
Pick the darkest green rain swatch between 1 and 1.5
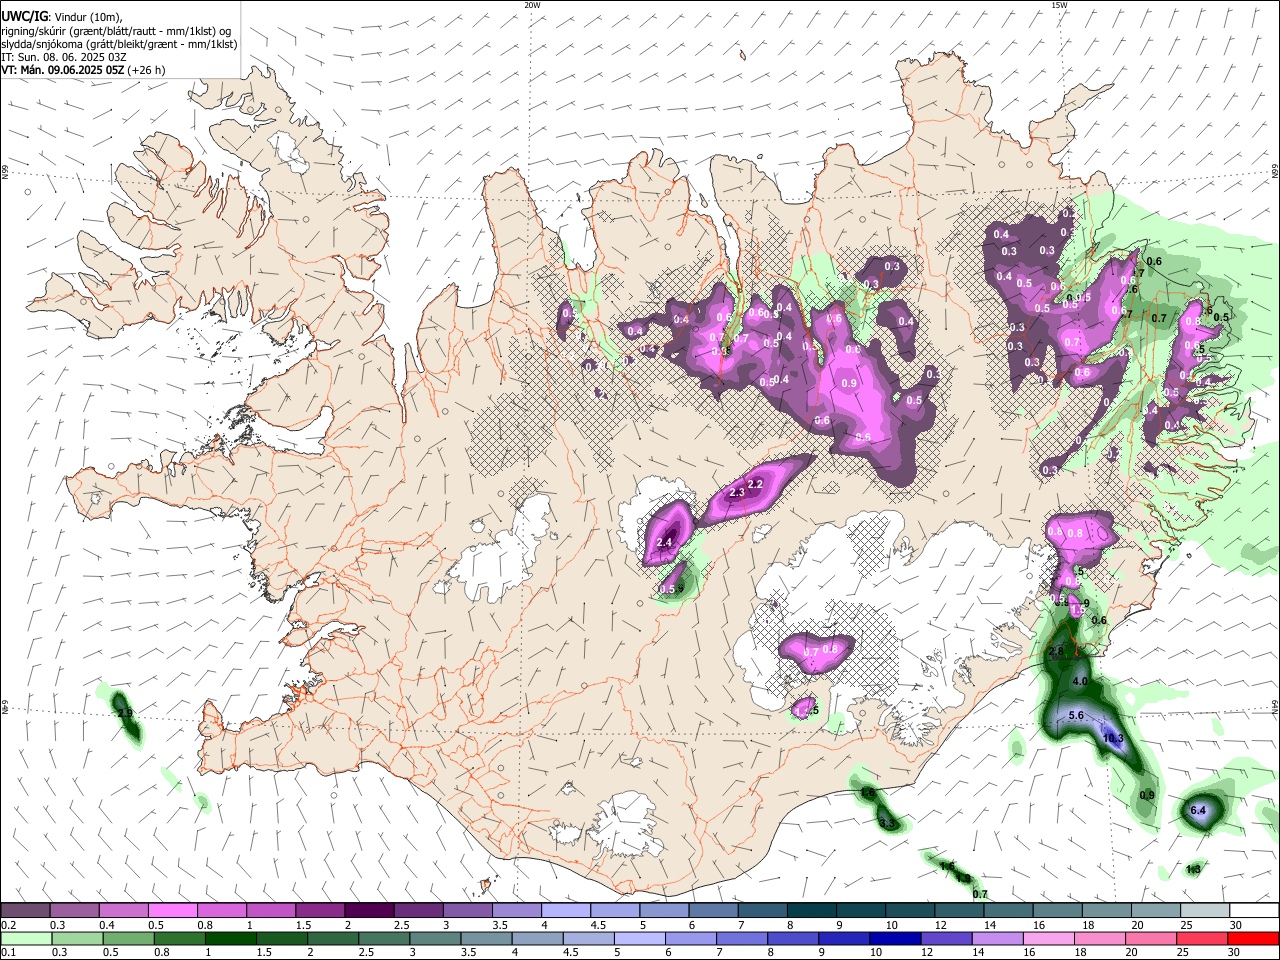point(229,939)
